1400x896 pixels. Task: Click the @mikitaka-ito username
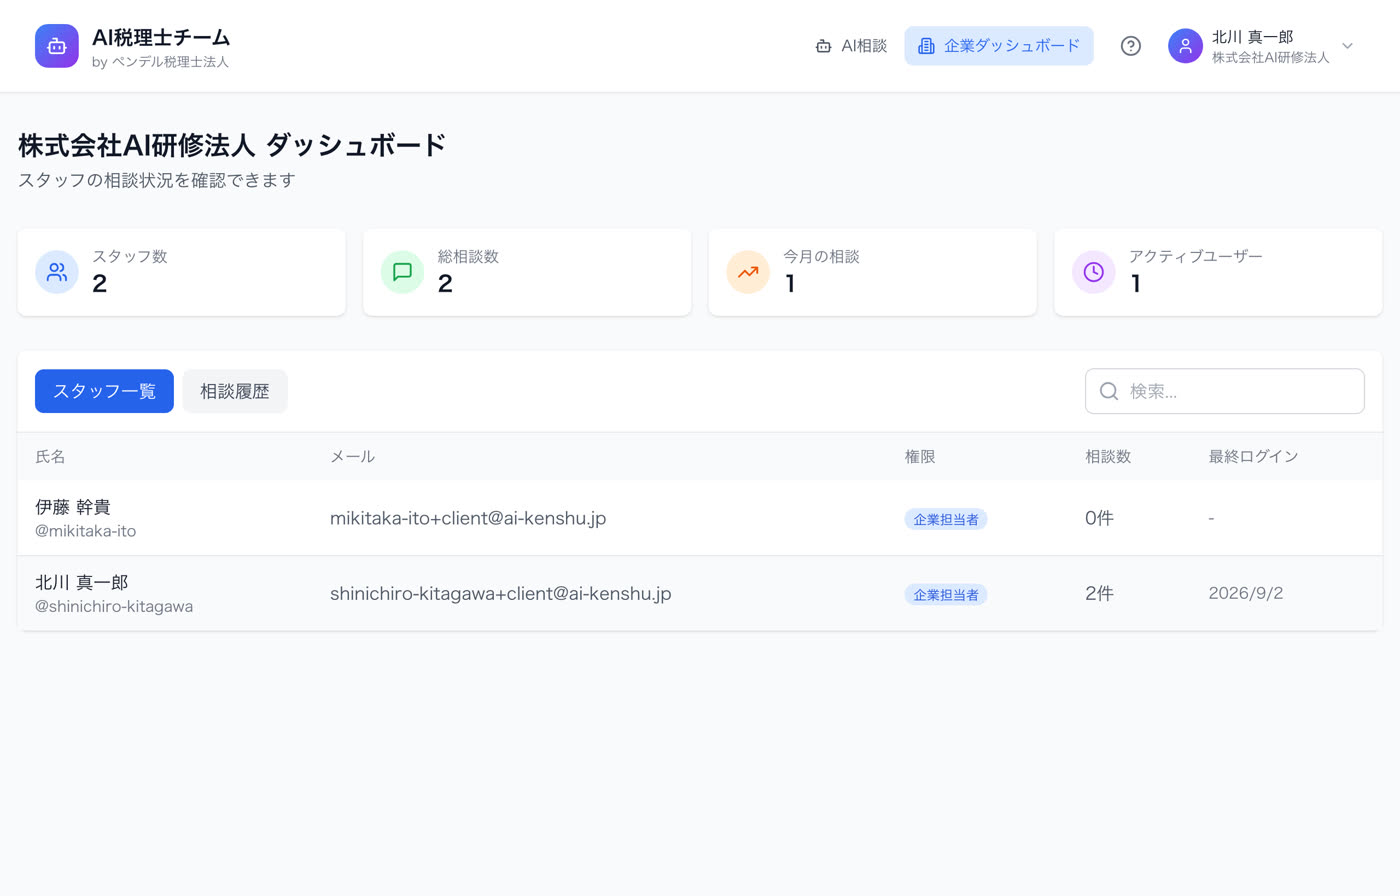pos(86,531)
